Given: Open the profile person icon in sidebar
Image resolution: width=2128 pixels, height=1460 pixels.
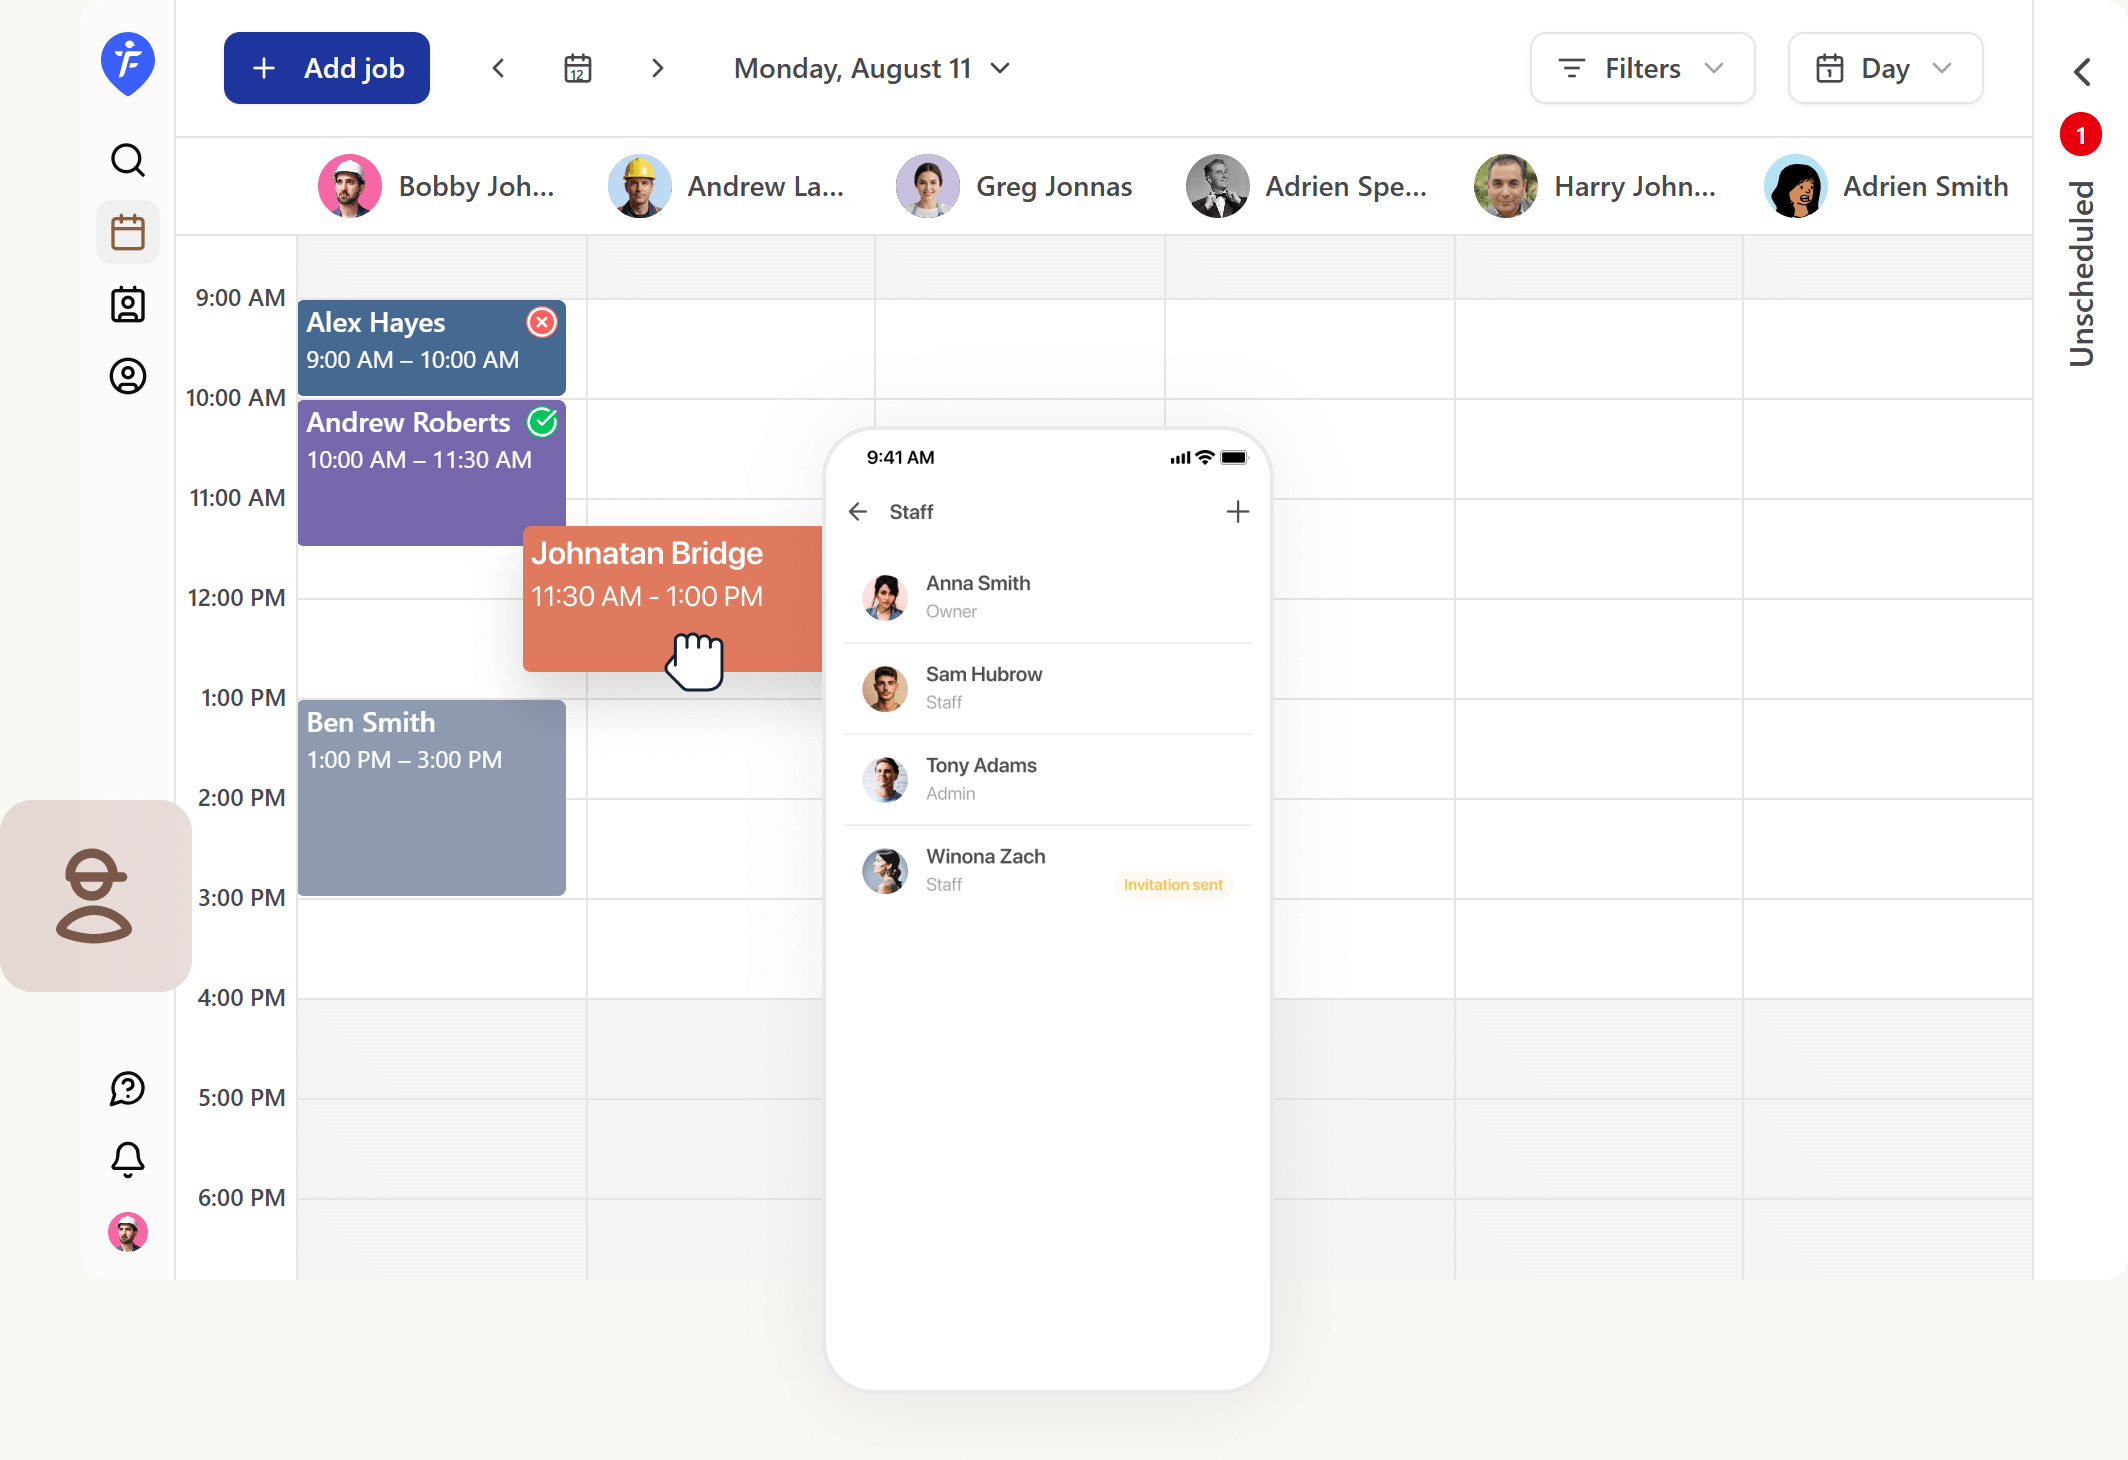Looking at the screenshot, I should click(x=127, y=377).
